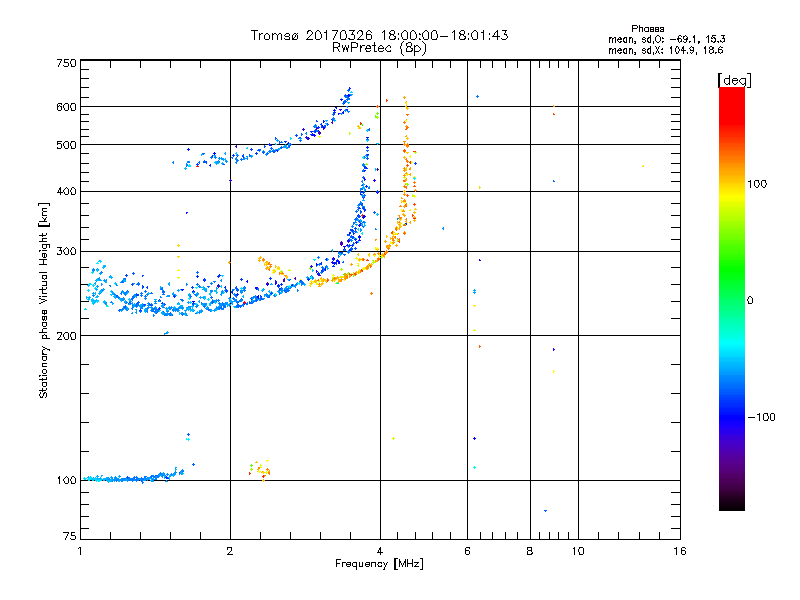800x600 pixels.
Task: Click the '[deg]' label above the color bar
Action: pyautogui.click(x=734, y=80)
